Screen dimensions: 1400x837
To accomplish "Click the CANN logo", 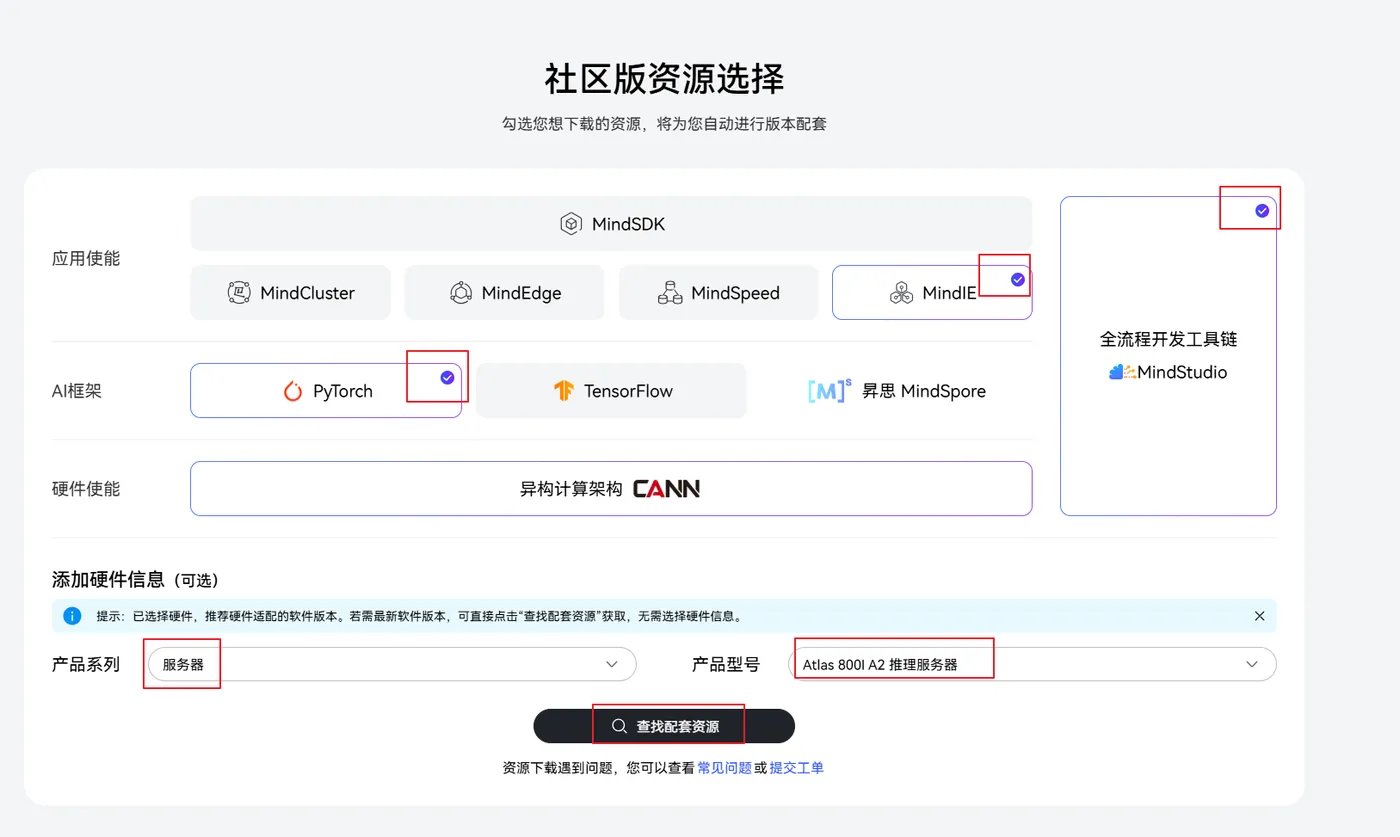I will pyautogui.click(x=666, y=489).
